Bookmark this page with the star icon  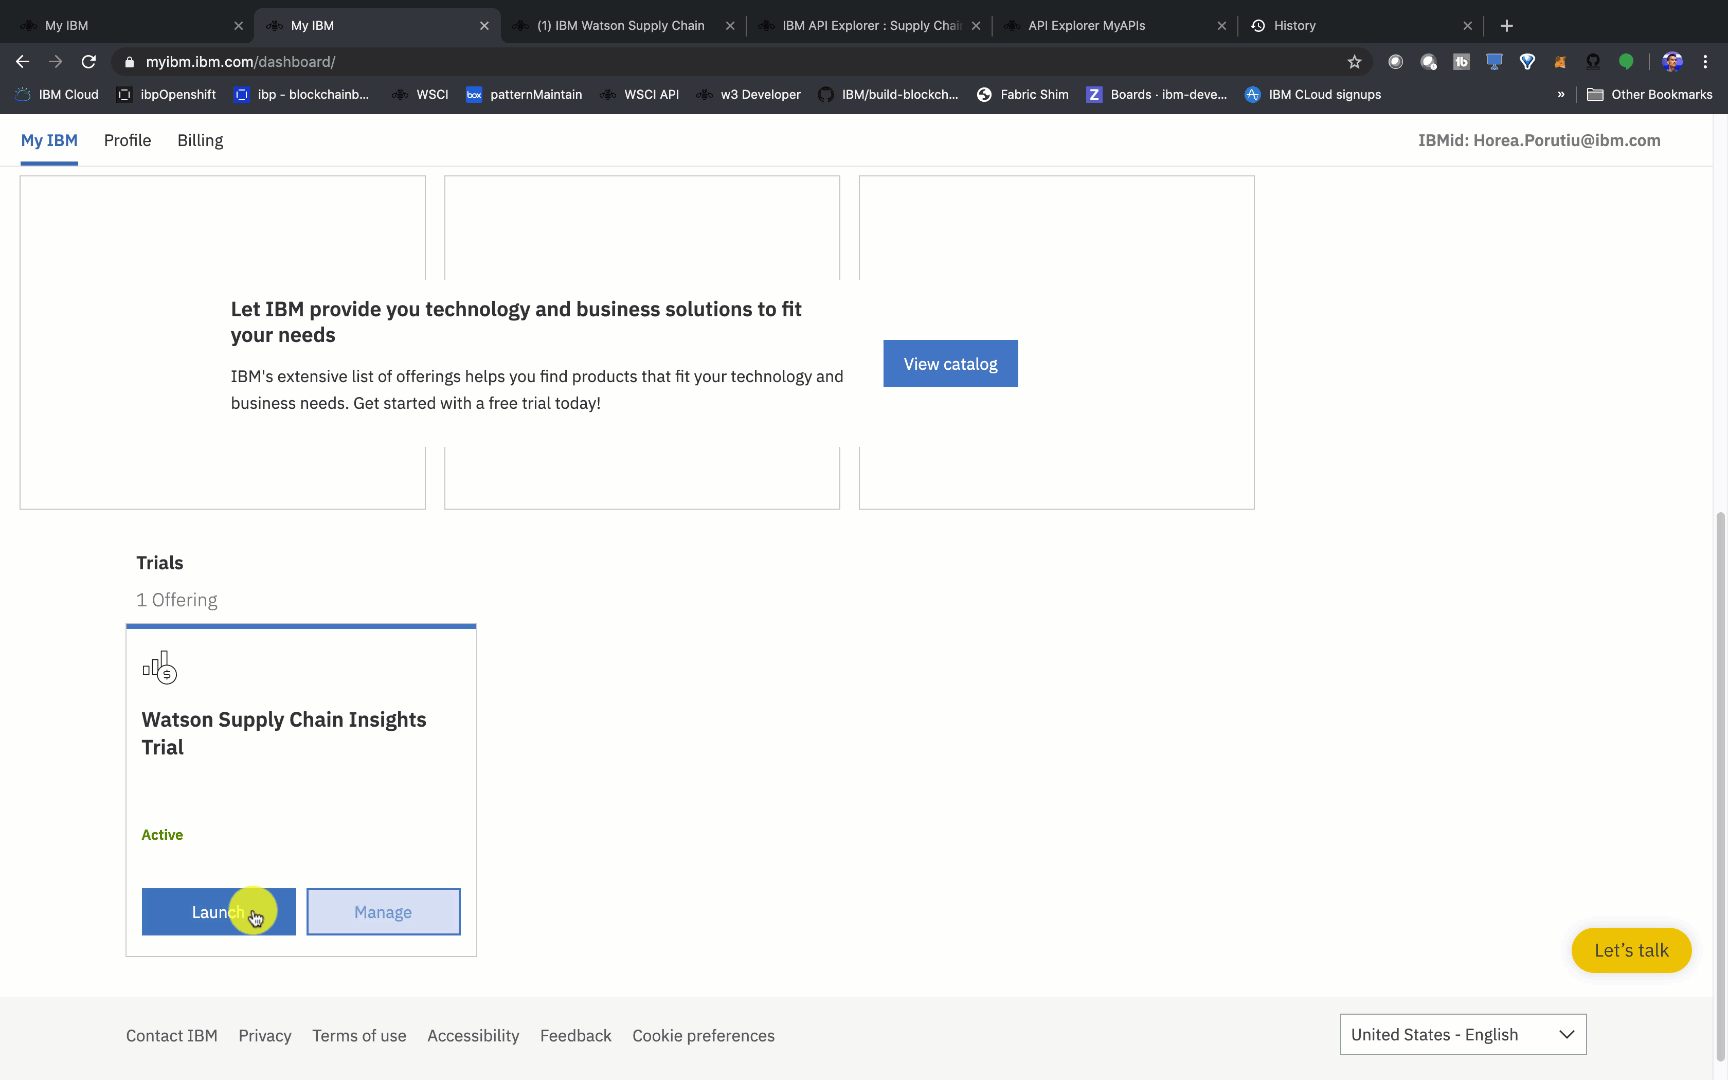pos(1354,62)
